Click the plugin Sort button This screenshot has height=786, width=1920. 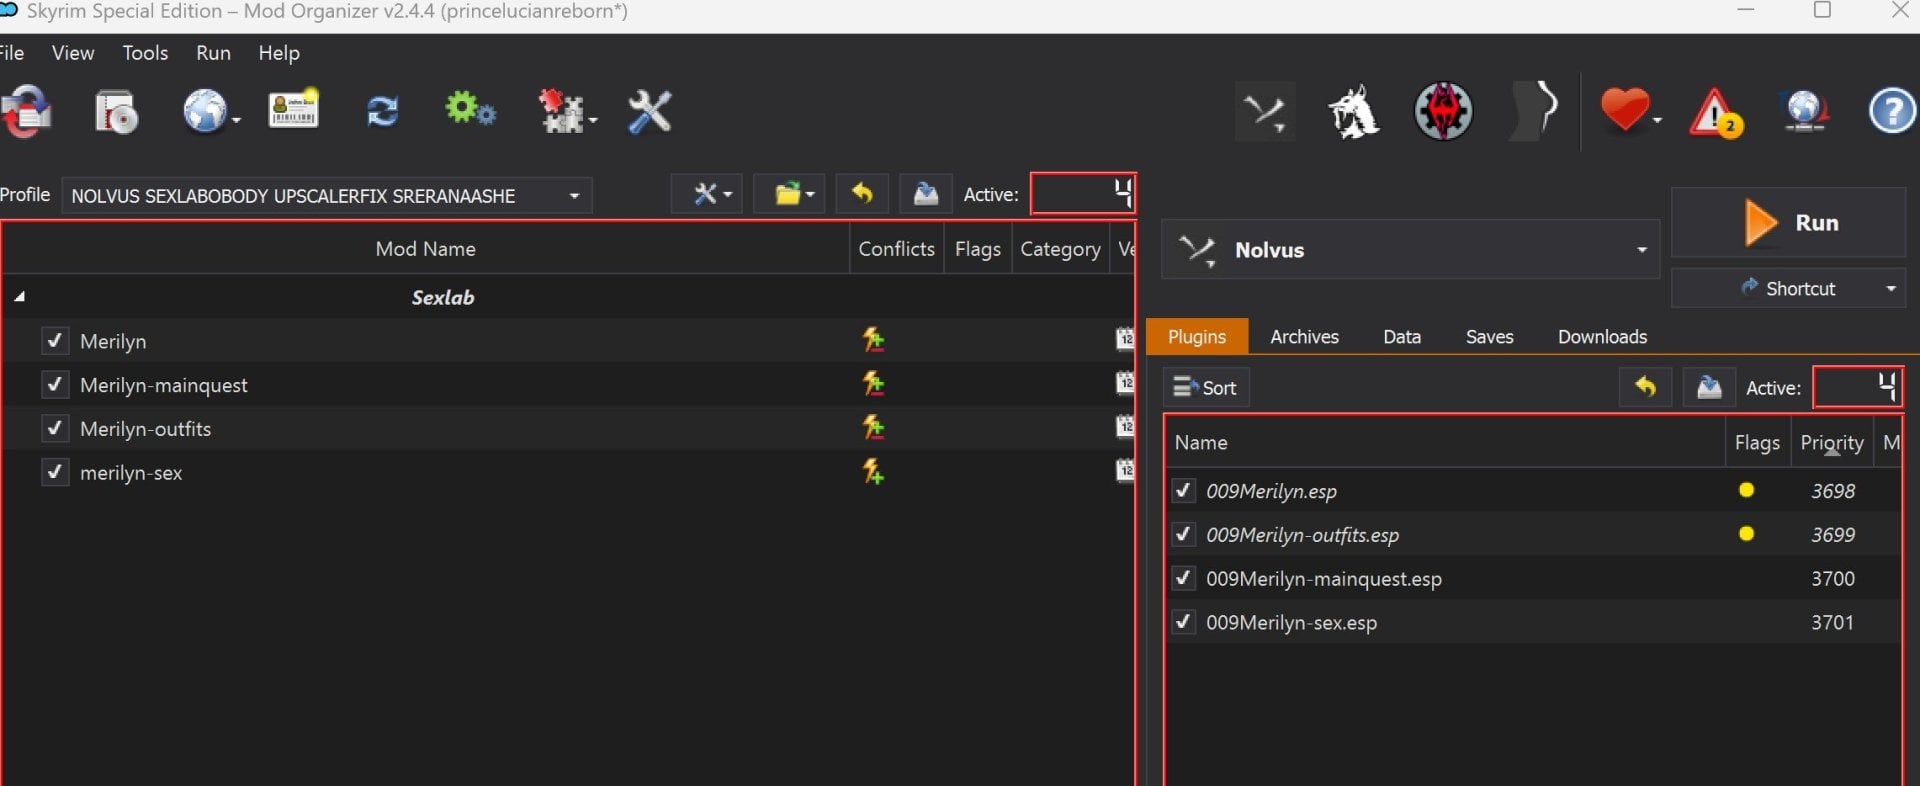point(1206,387)
